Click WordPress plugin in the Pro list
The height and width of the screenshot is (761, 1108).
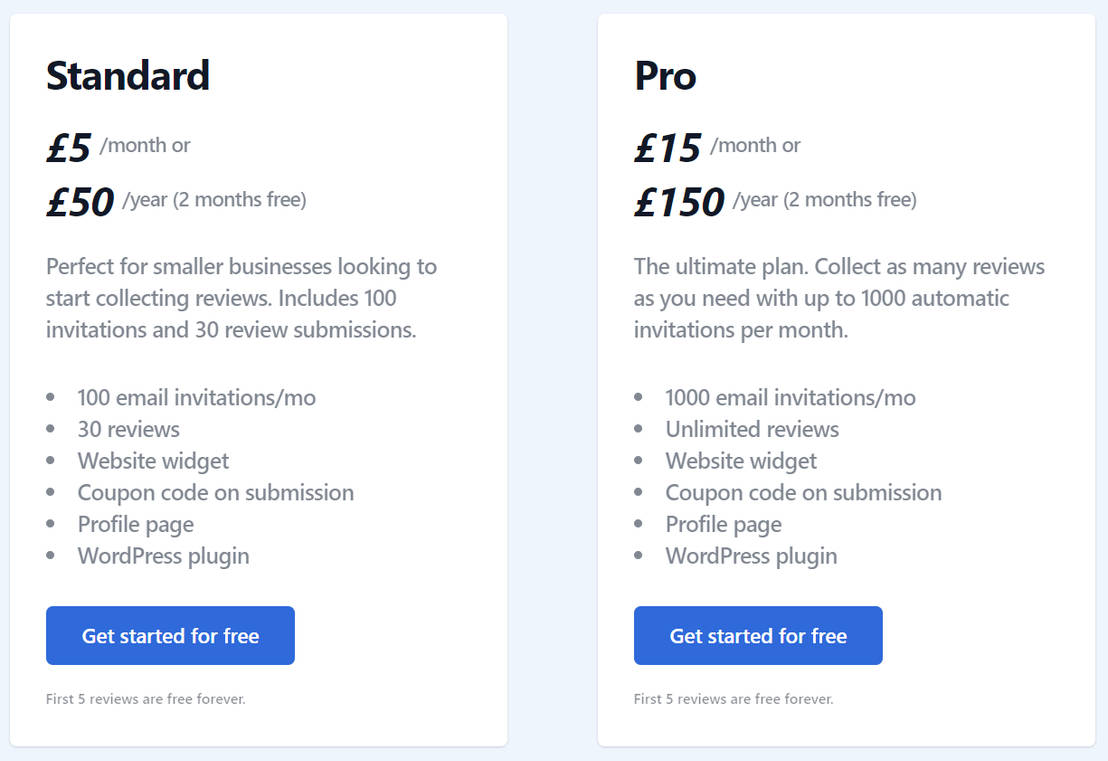click(x=751, y=556)
